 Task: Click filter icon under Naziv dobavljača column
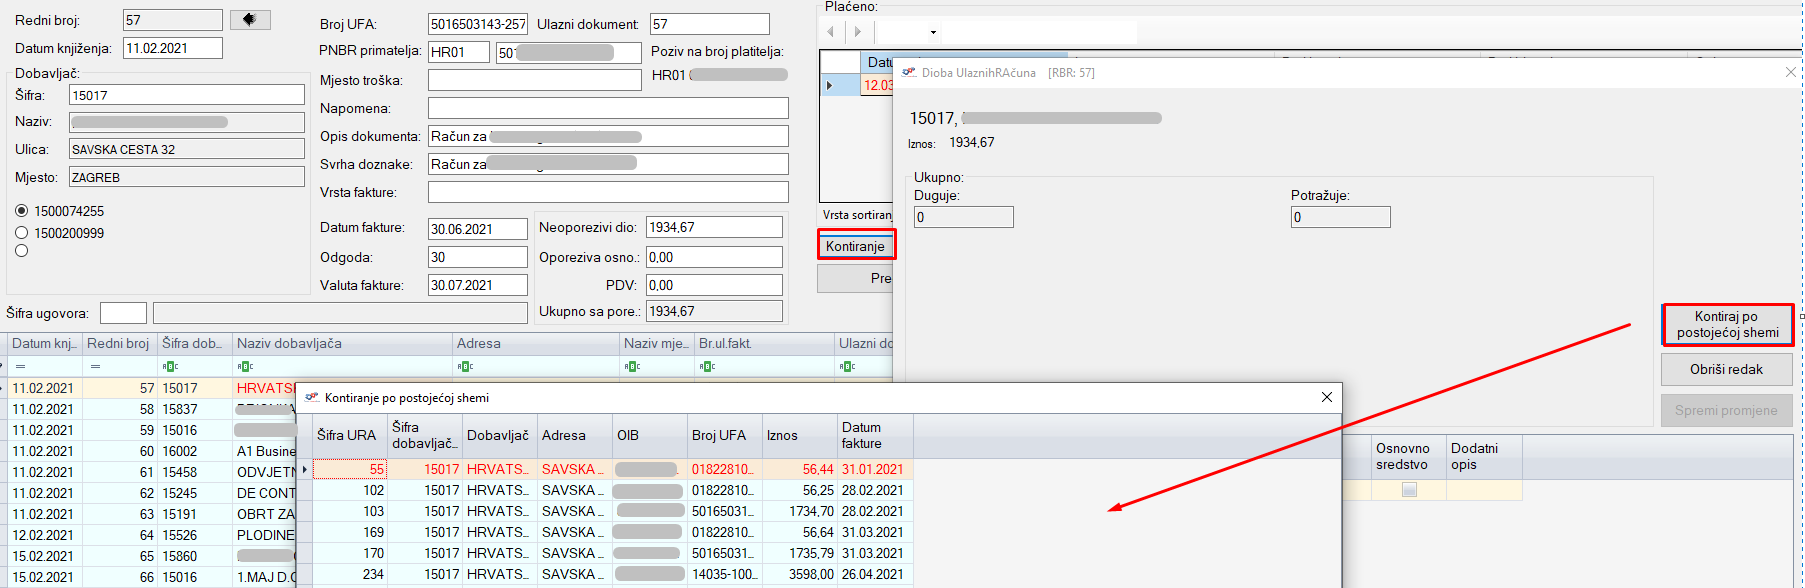pos(245,367)
